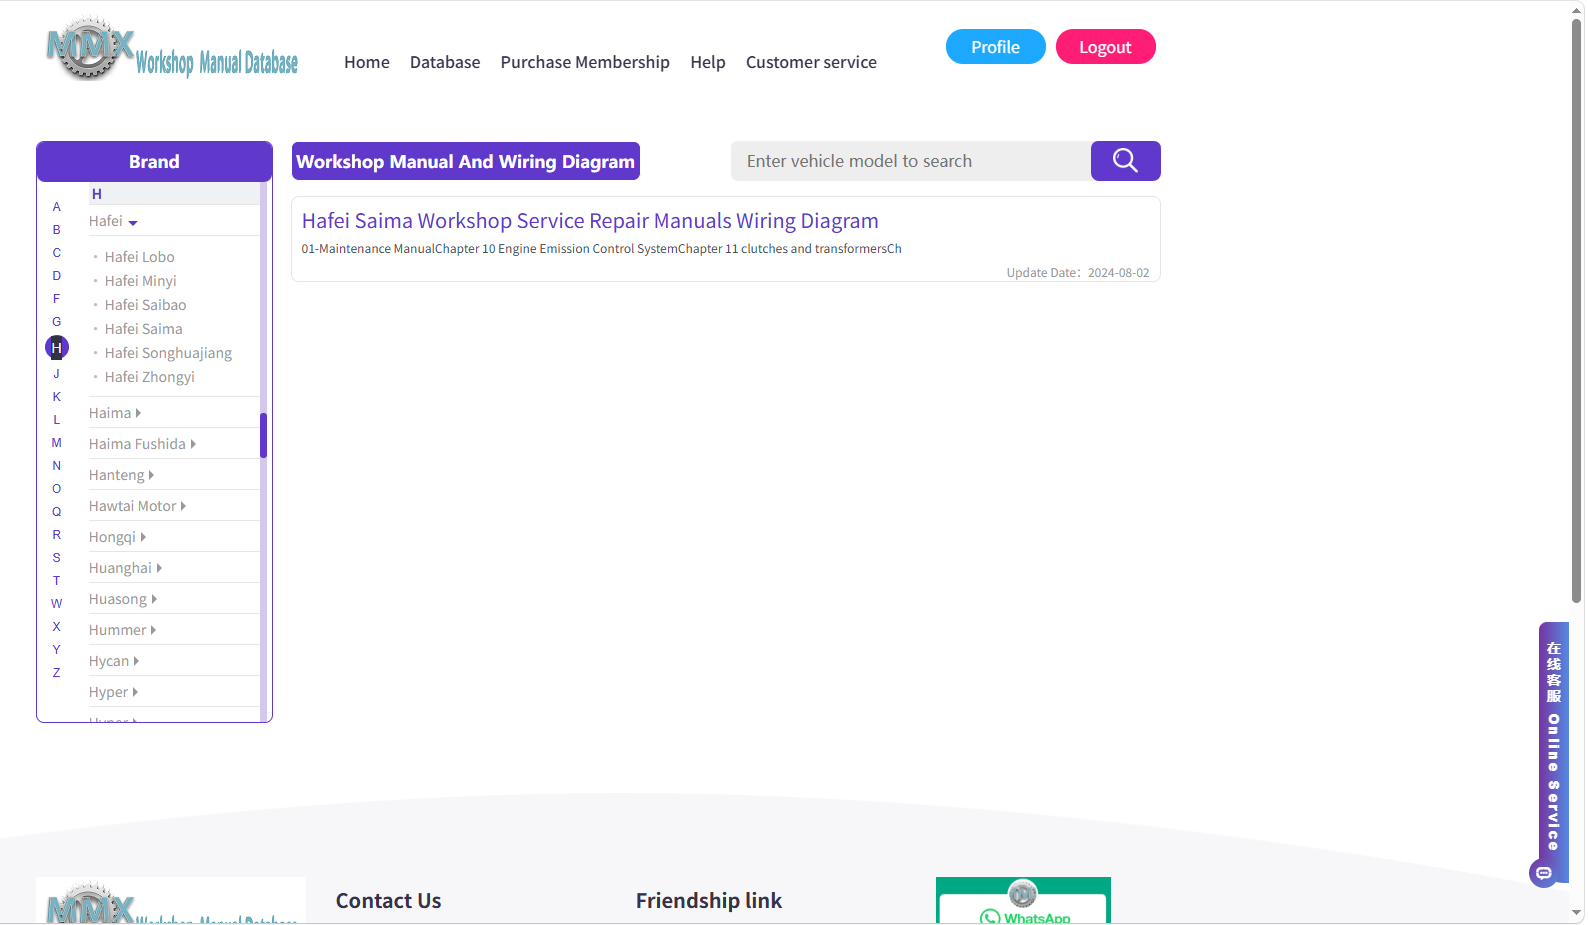Screen dimensions: 1588x925
Task: Jump to brand letter C
Action: point(57,253)
